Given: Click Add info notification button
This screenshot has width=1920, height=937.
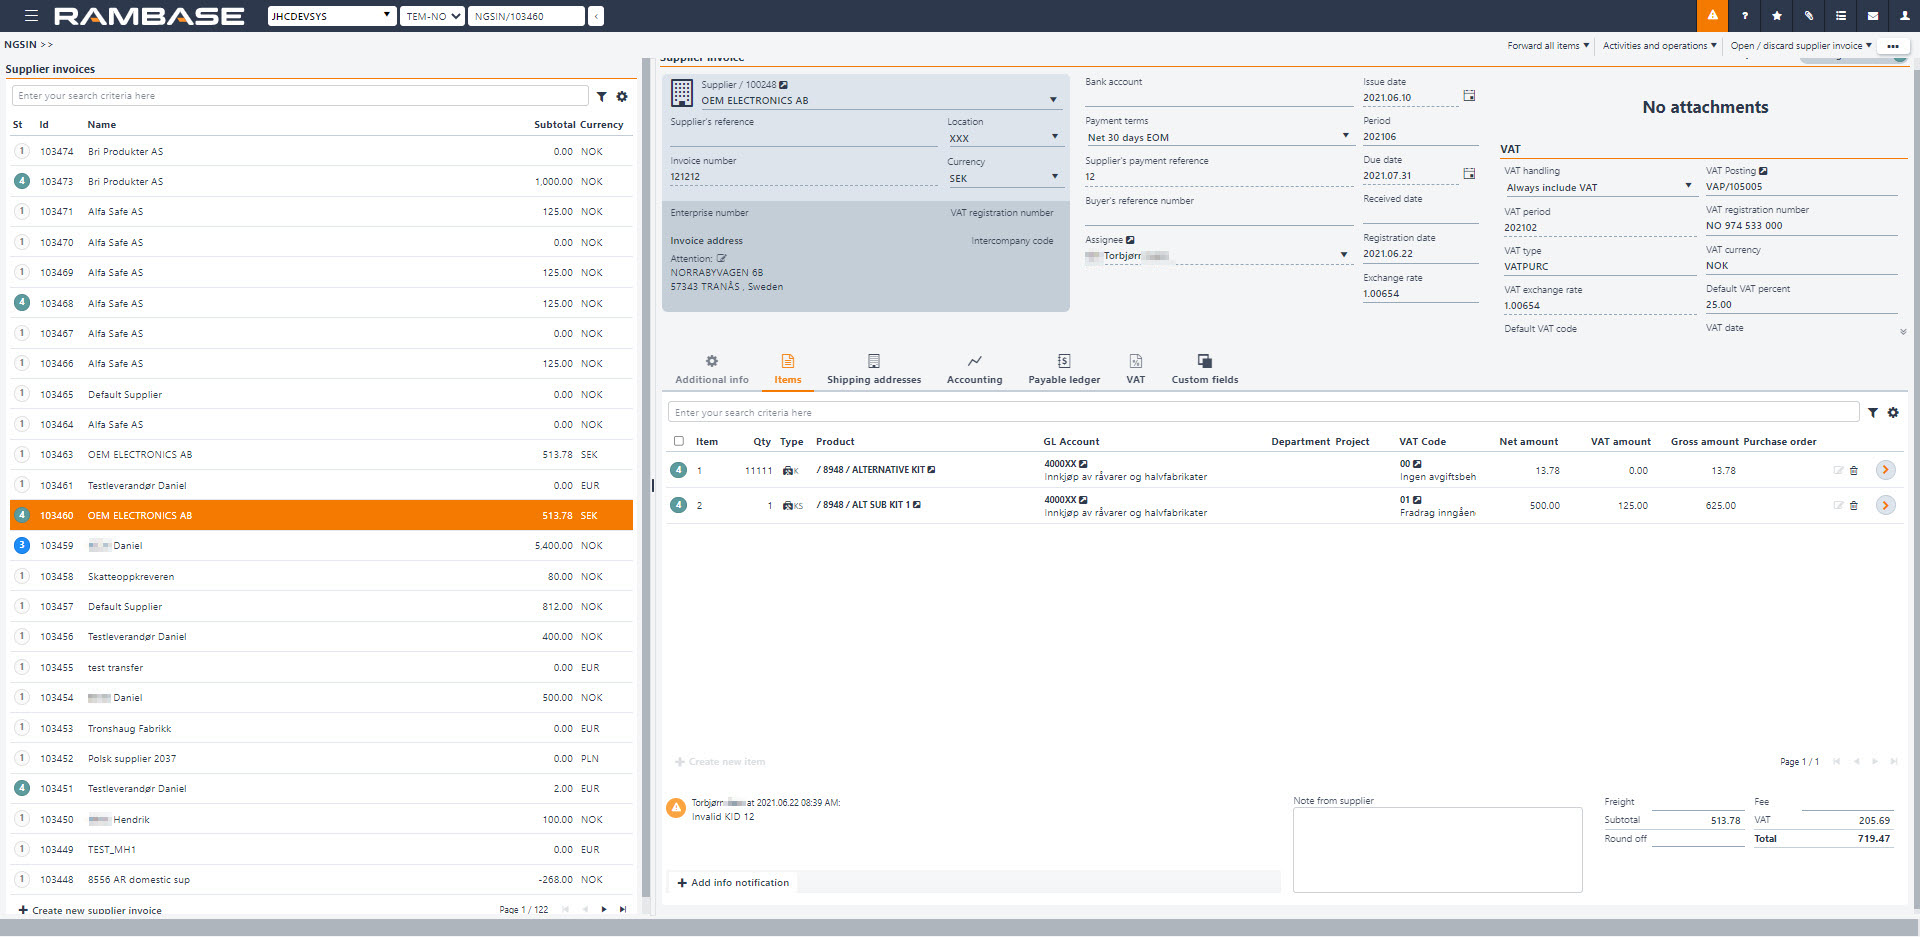Looking at the screenshot, I should pos(733,883).
